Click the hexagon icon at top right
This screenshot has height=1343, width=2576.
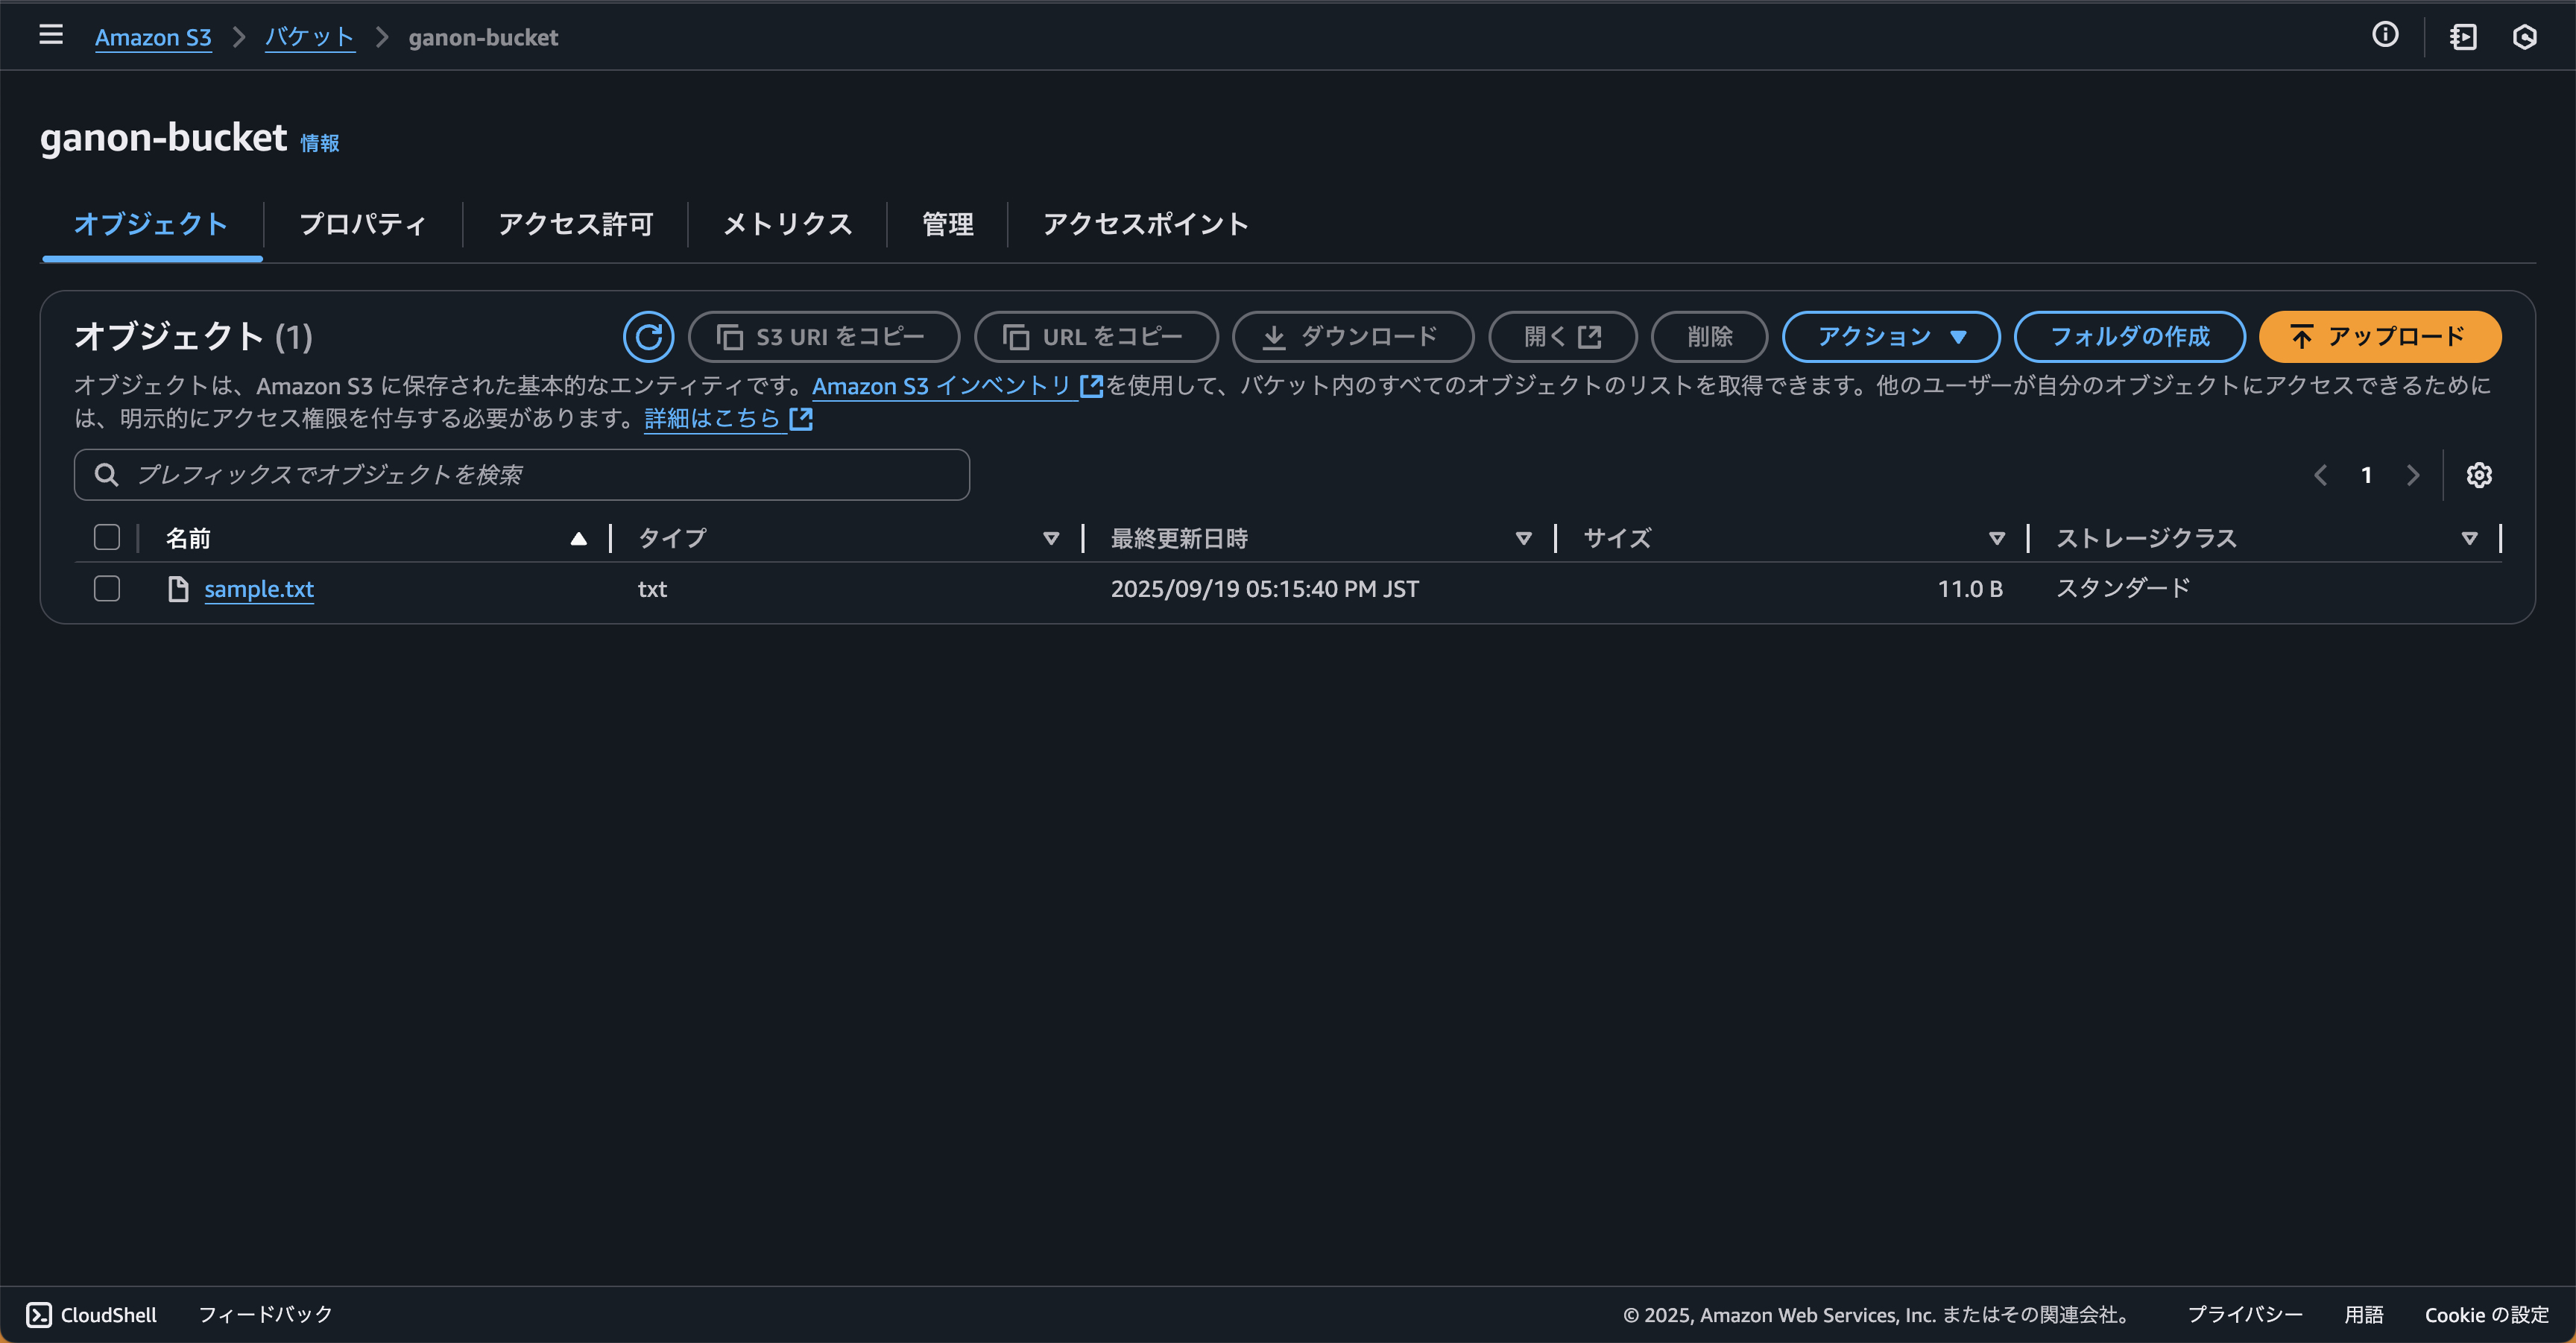click(2524, 37)
